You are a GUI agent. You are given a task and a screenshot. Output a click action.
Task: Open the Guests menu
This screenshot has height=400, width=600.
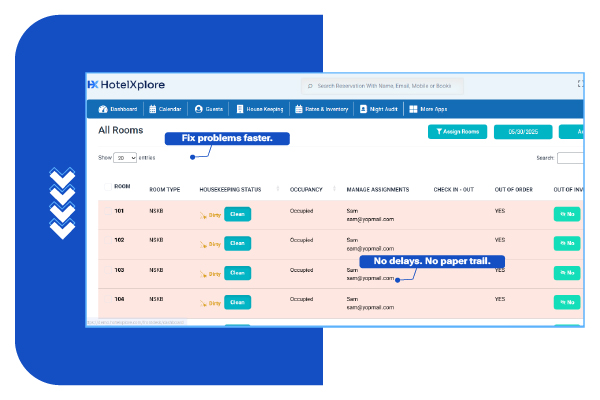point(209,109)
